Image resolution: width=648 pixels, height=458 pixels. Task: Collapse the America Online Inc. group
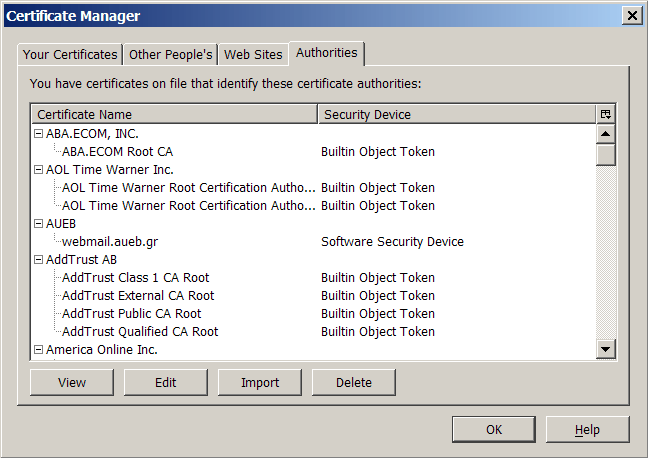click(38, 350)
